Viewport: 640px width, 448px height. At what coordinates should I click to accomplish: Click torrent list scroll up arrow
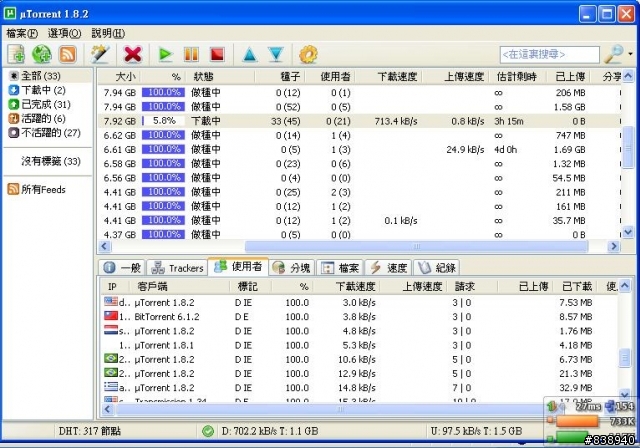(x=628, y=75)
